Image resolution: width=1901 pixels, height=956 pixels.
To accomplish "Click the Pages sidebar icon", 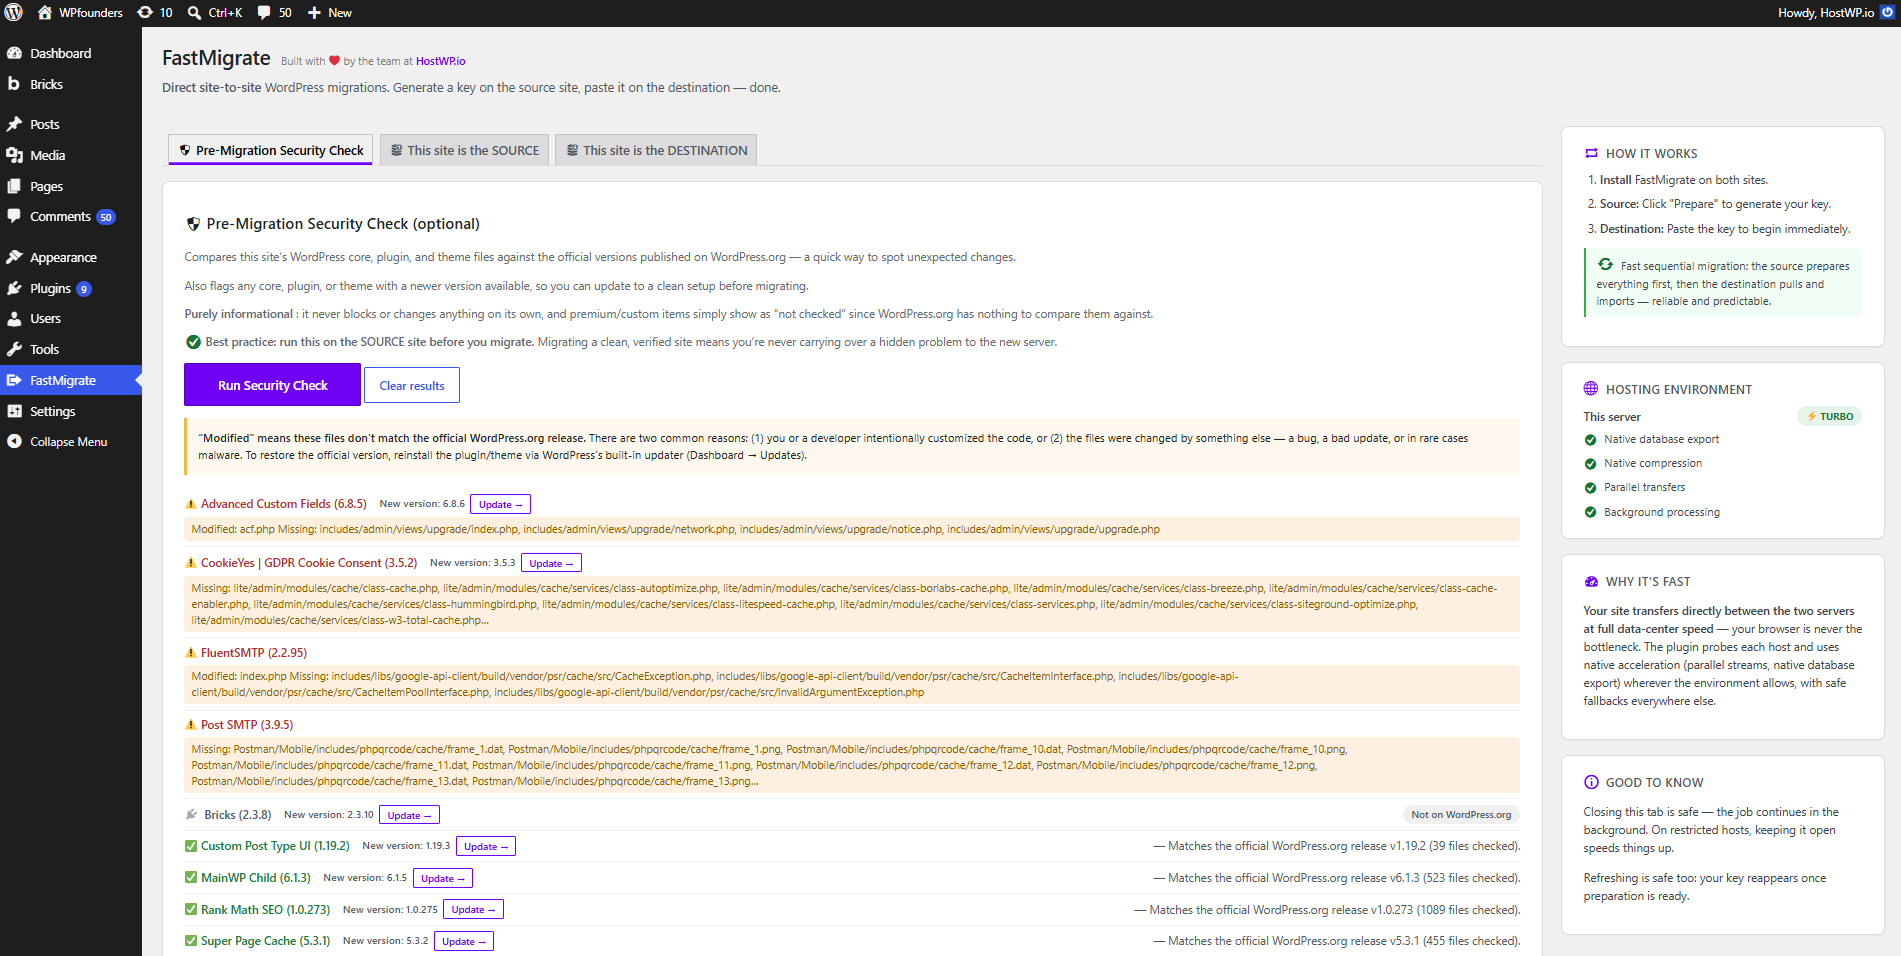I will 15,186.
